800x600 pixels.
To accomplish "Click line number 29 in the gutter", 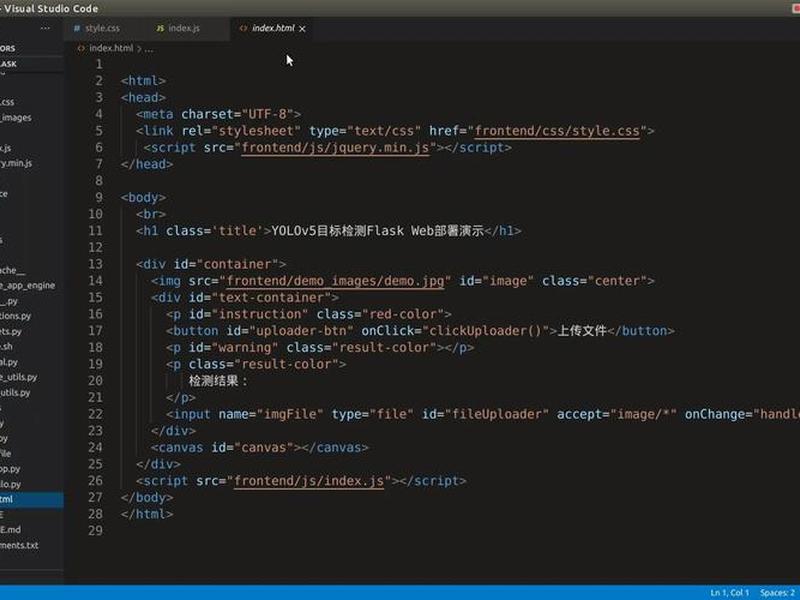I will click(x=95, y=531).
